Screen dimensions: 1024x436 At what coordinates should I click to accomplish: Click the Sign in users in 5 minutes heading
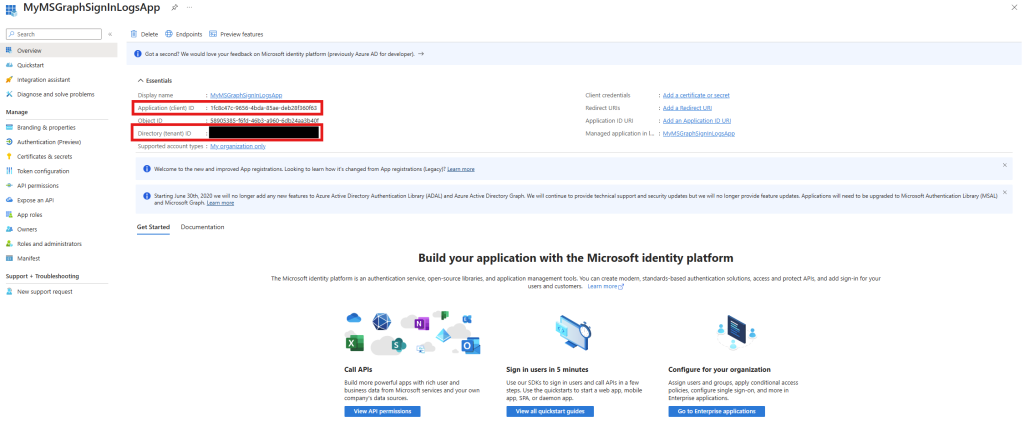tap(547, 369)
